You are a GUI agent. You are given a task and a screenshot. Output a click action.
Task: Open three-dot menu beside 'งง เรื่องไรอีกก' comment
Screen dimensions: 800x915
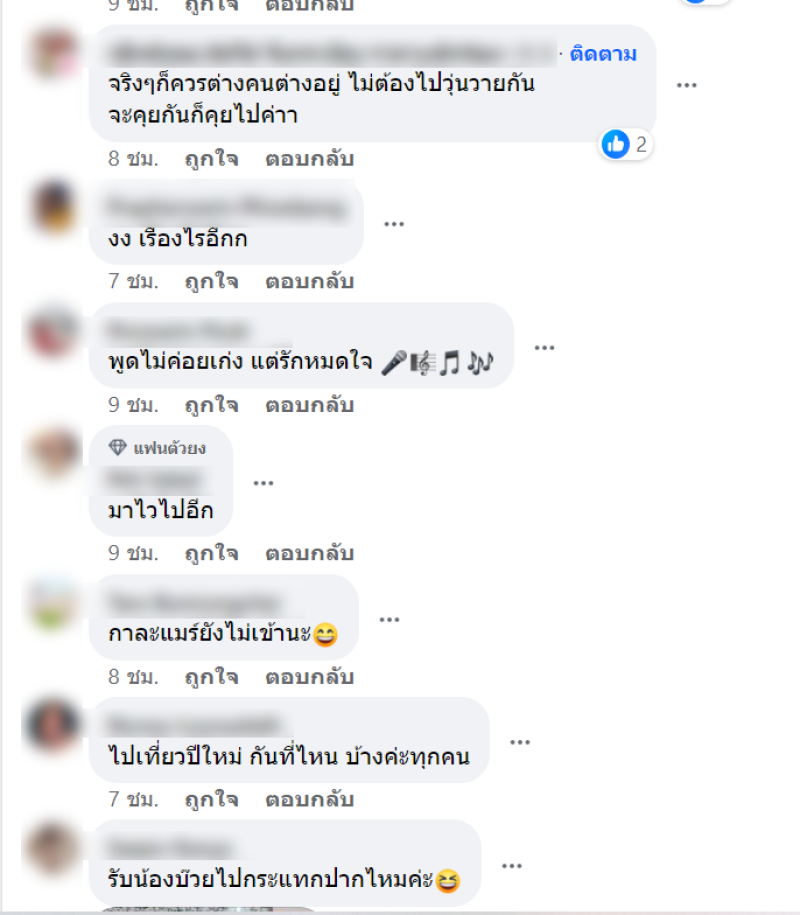tap(394, 224)
